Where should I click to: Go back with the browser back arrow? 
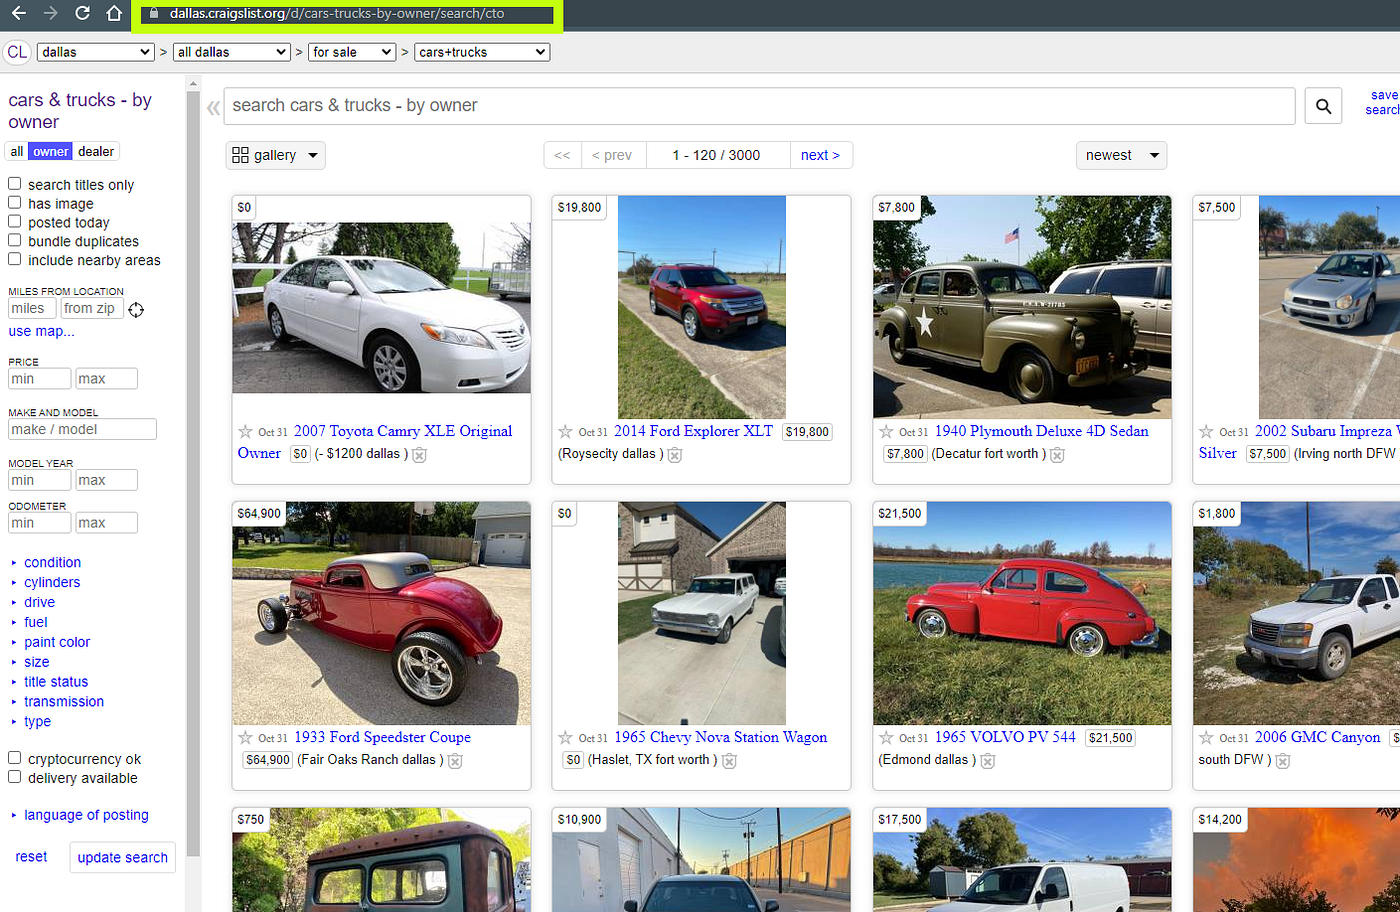(18, 13)
